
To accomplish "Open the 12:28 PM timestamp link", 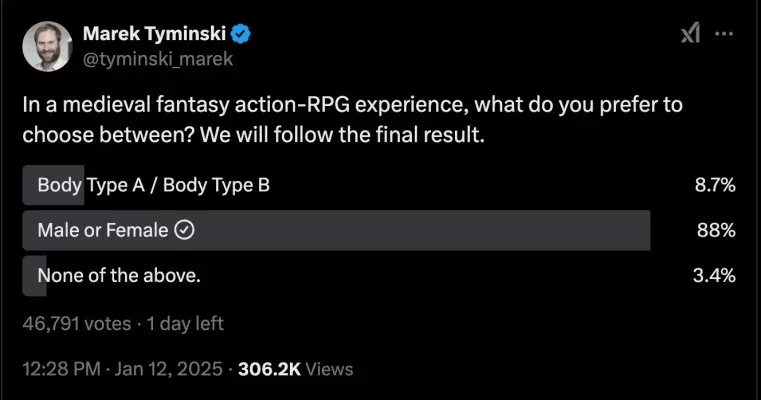I will pos(62,369).
